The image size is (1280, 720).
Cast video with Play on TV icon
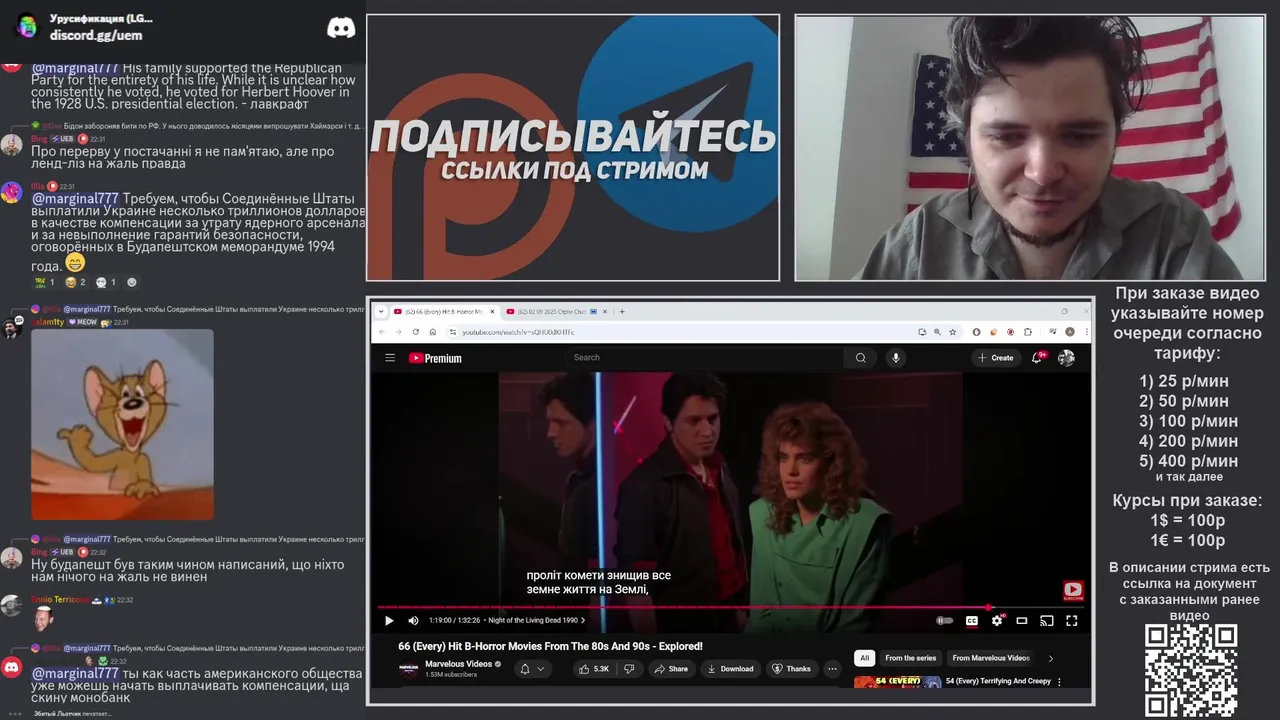pos(1047,621)
